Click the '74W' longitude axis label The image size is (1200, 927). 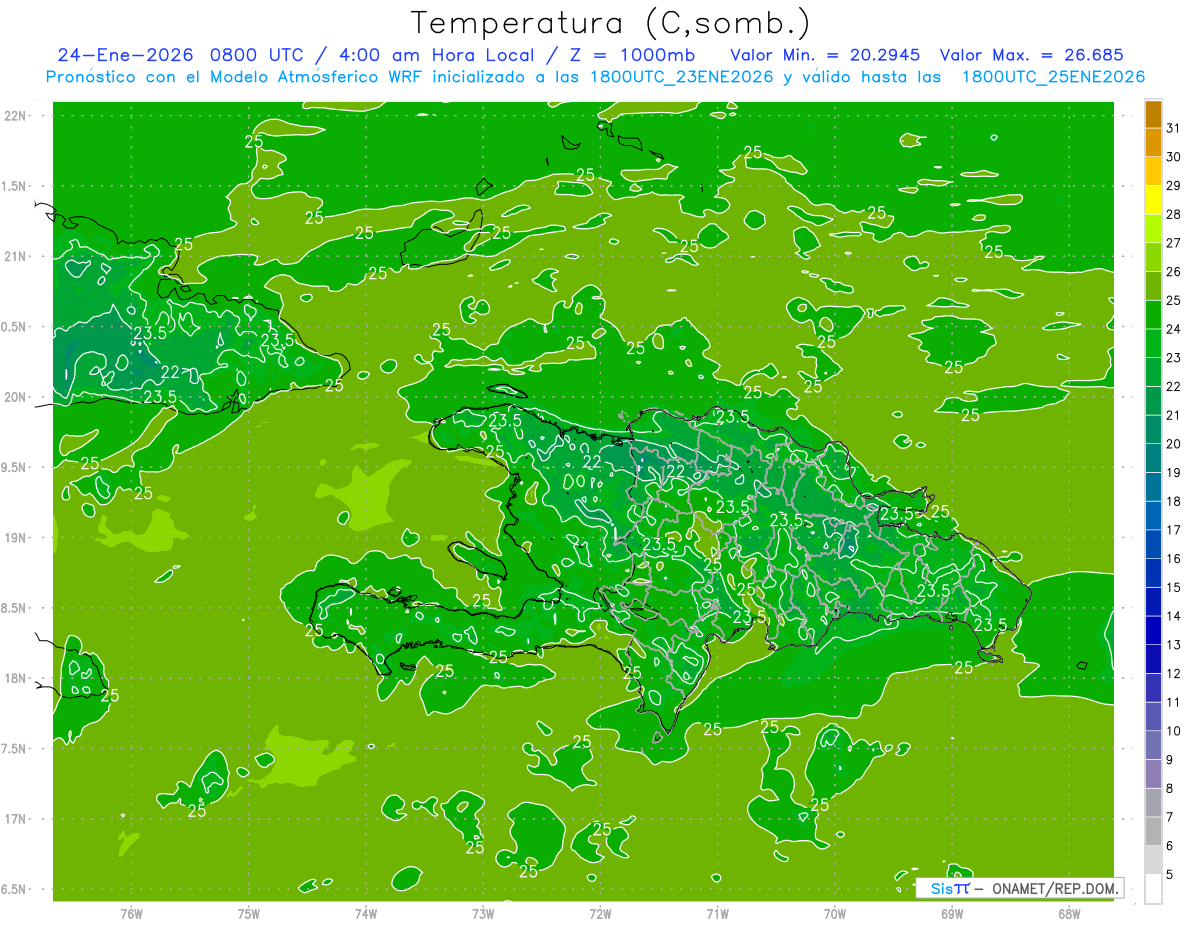[366, 914]
